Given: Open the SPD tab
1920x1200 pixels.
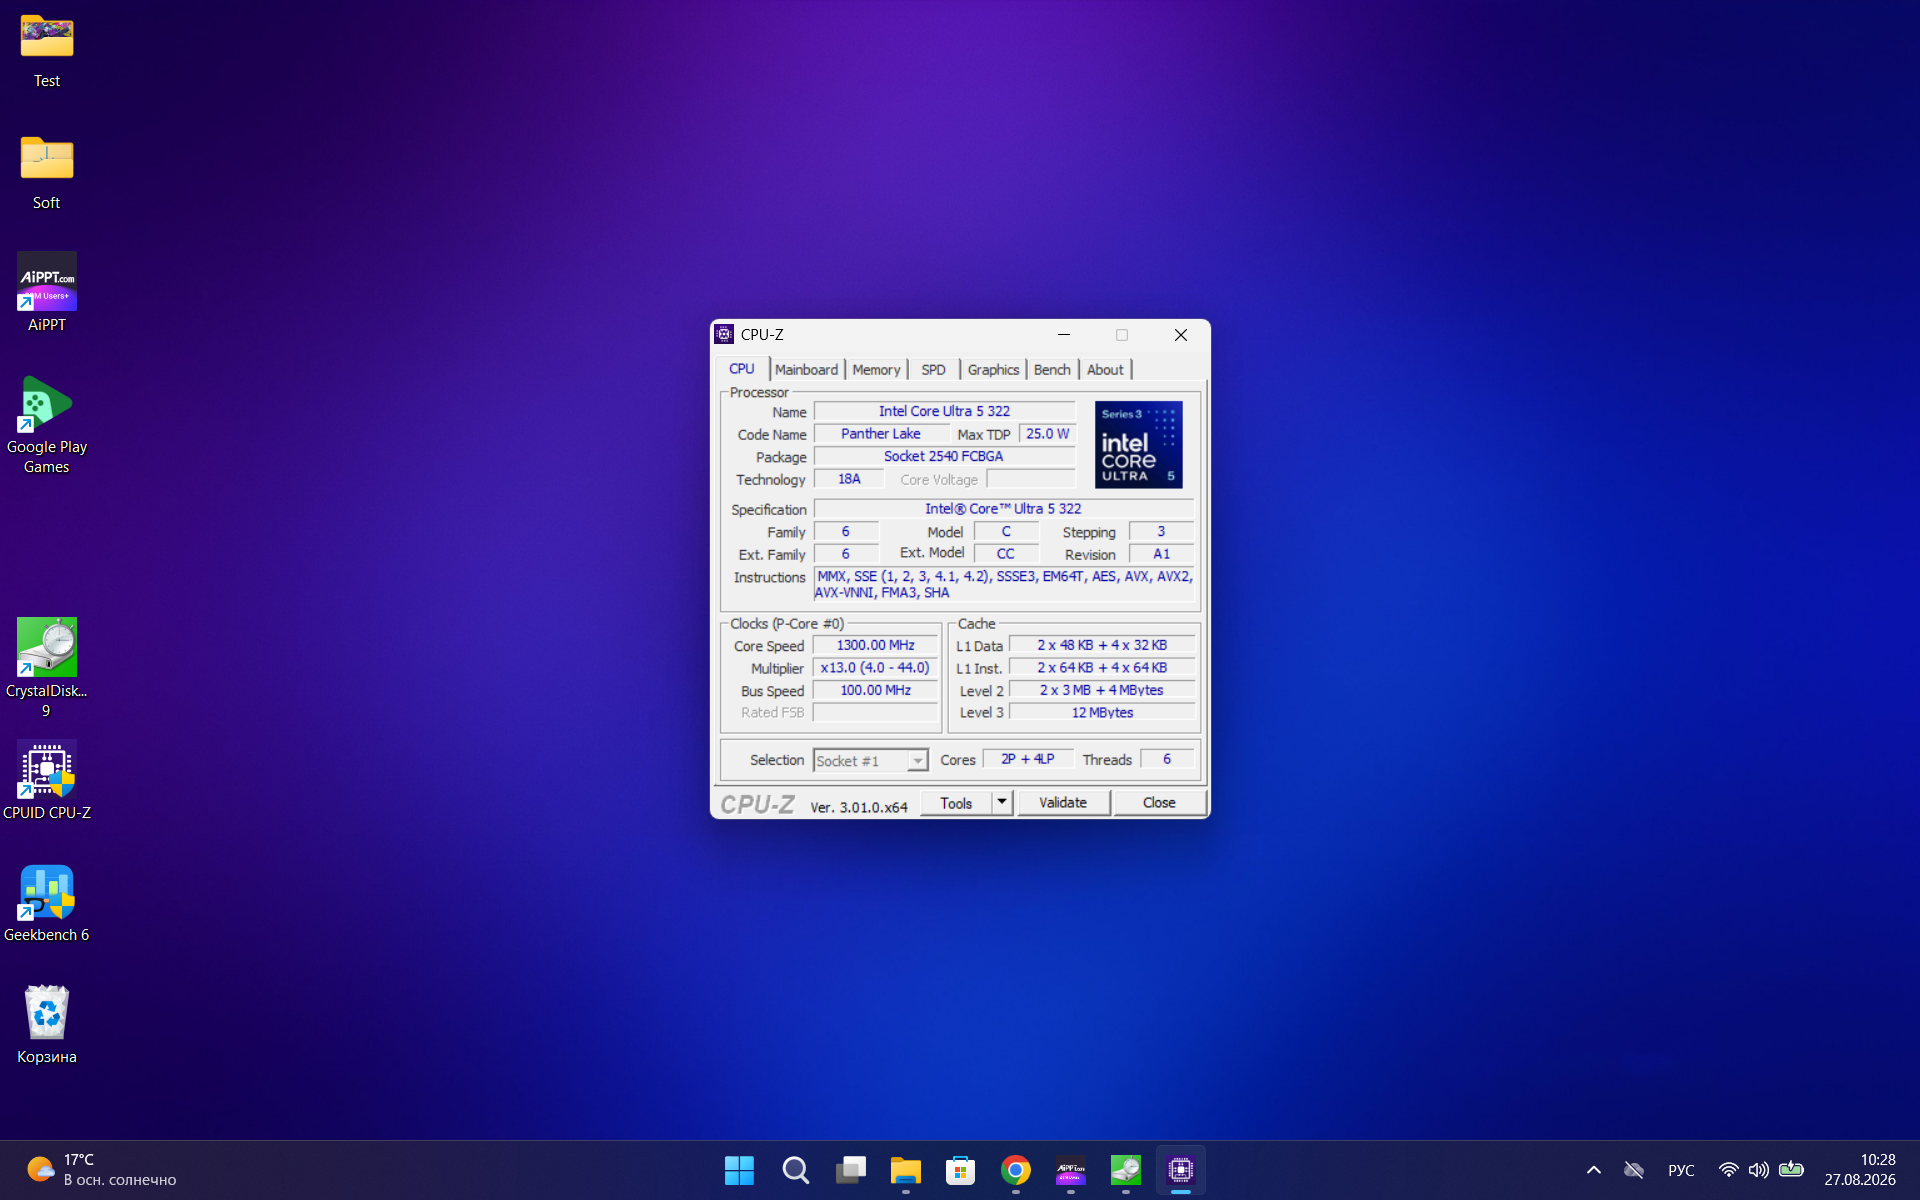Looking at the screenshot, I should [934, 370].
